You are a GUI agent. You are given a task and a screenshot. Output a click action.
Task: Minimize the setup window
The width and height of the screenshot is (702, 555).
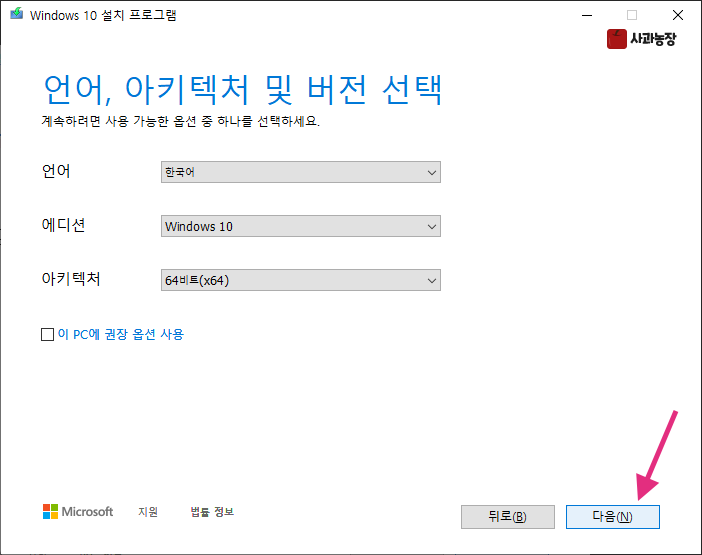pyautogui.click(x=587, y=15)
